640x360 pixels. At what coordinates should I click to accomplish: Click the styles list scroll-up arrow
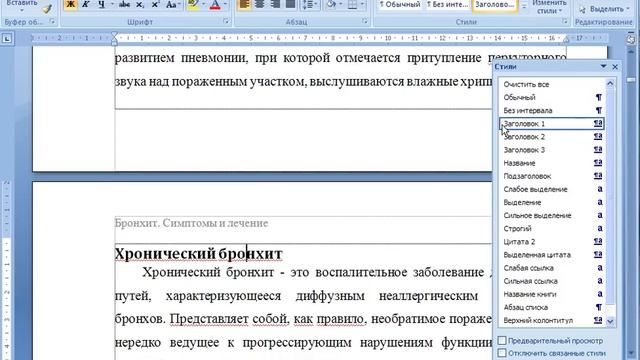pos(610,83)
